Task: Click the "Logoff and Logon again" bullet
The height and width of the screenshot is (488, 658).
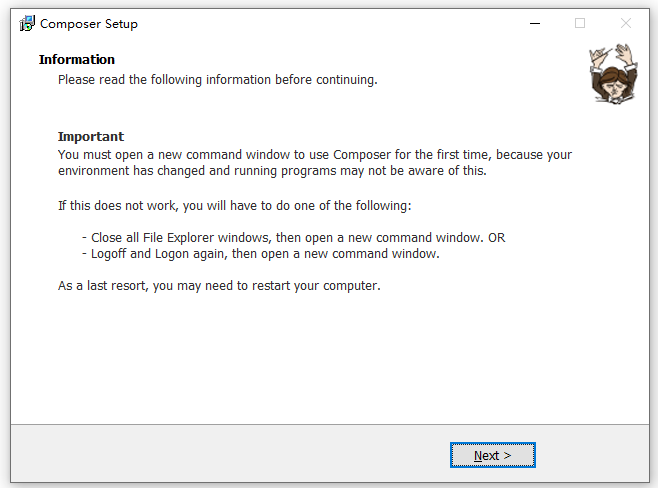Action: click(260, 254)
